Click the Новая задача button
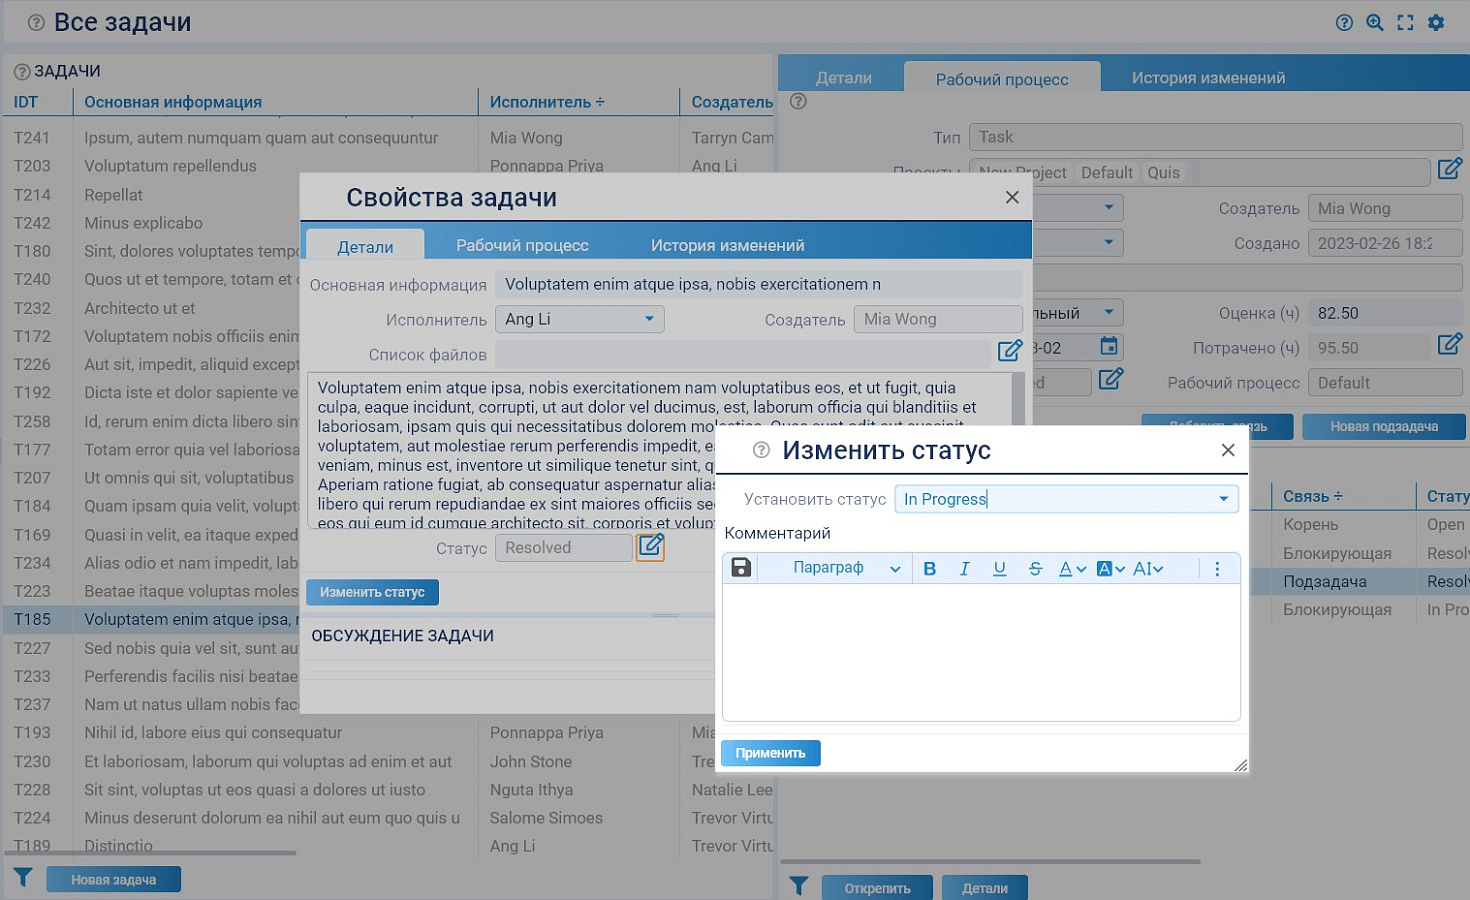Viewport: 1470px width, 900px height. point(113,880)
